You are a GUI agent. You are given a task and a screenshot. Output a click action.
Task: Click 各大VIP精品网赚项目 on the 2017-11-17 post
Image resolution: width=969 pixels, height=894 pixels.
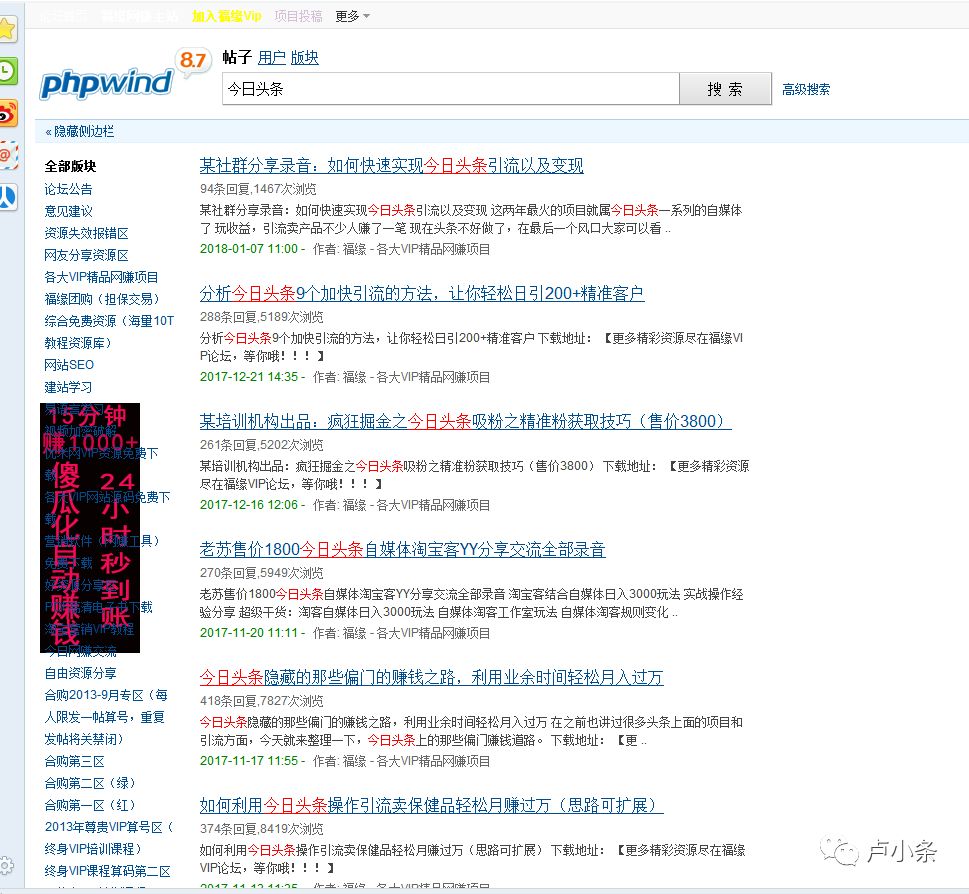click(433, 761)
